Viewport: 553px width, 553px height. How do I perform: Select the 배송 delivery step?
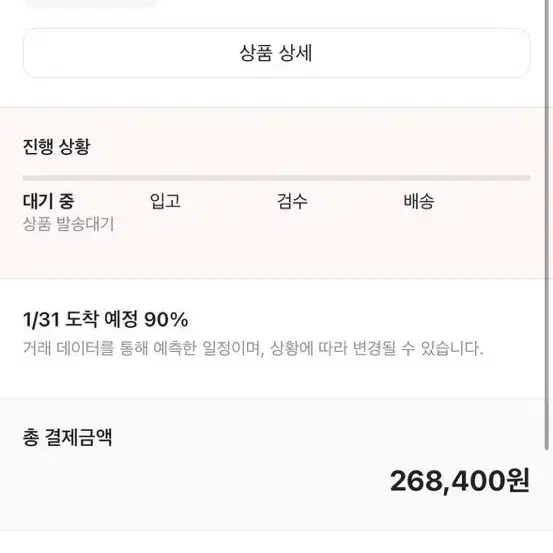pyautogui.click(x=419, y=201)
